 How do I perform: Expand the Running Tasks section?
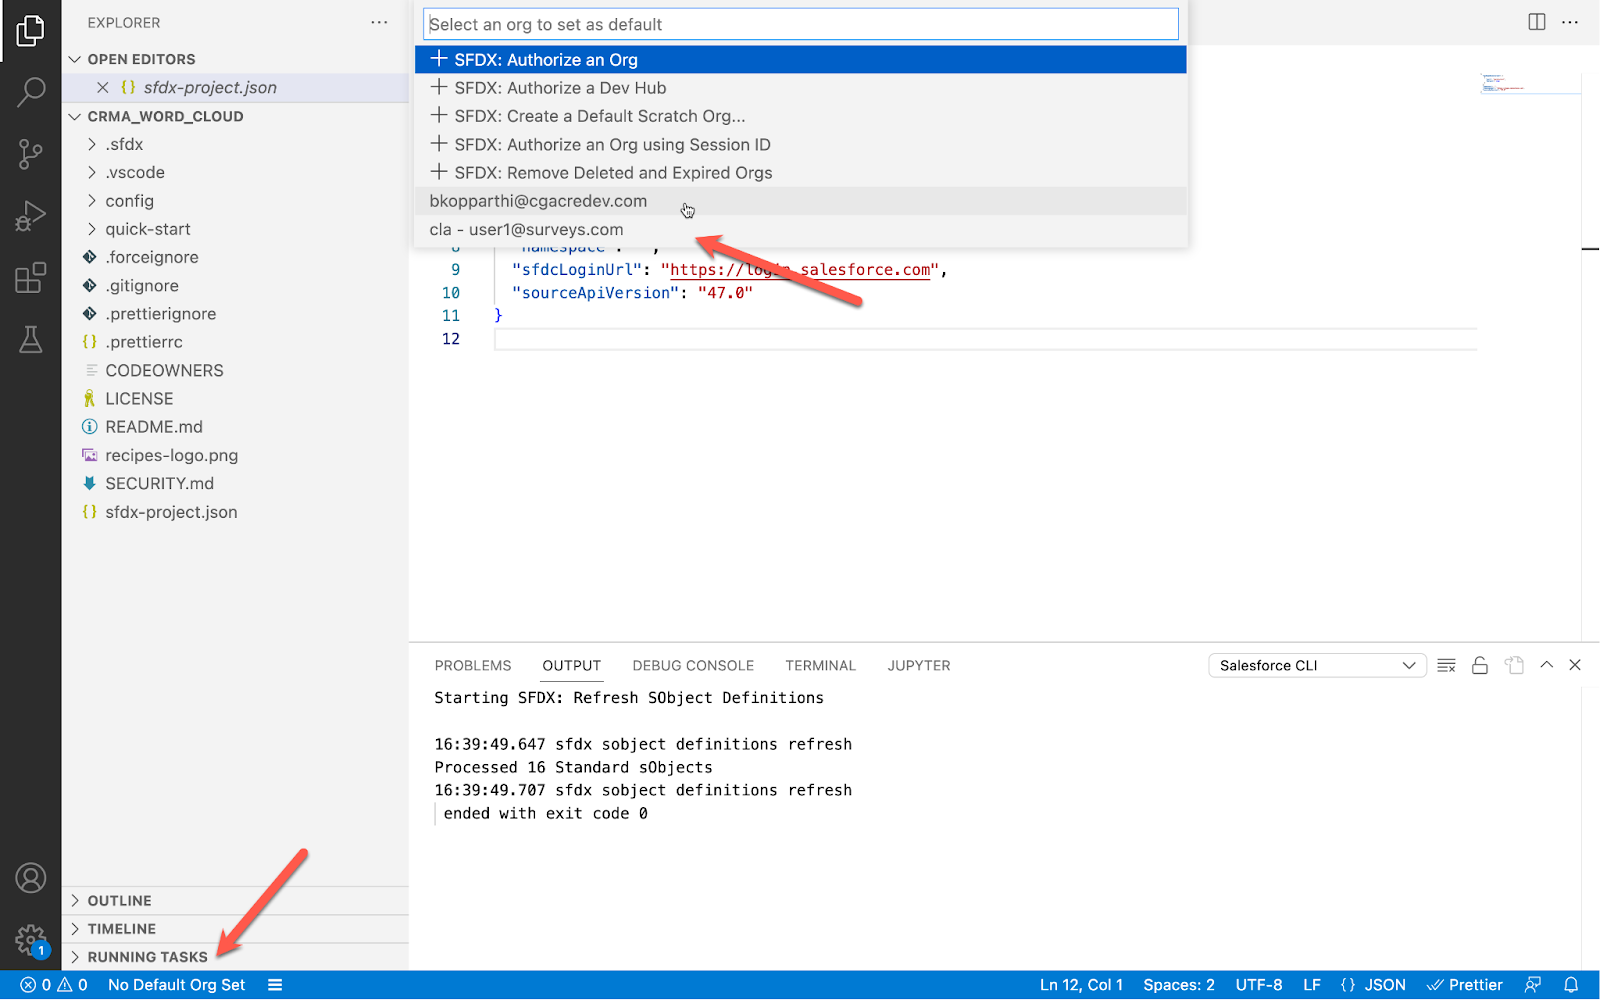pos(235,957)
